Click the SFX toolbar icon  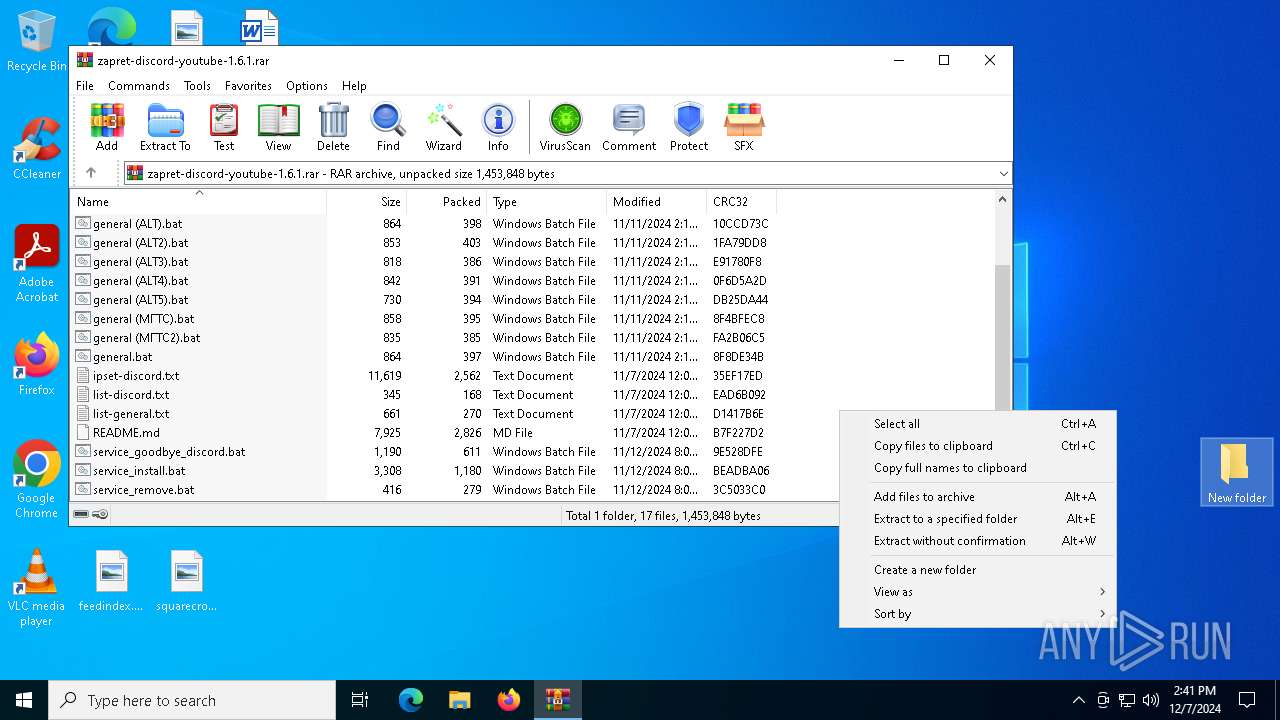coord(744,127)
